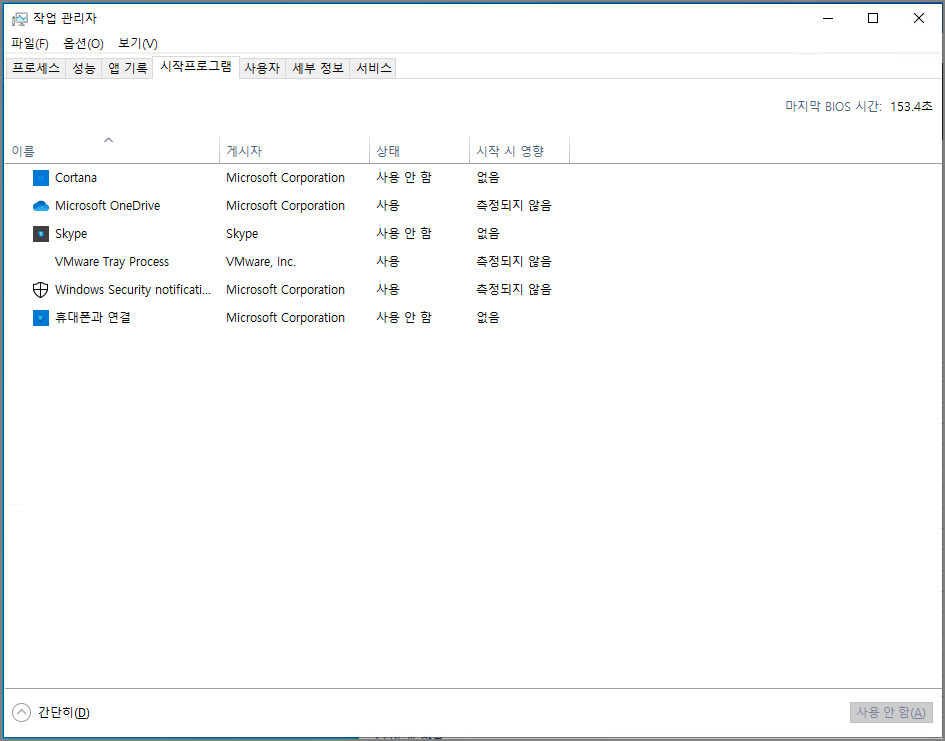
Task: Select the 휴대폰과 연결 entry name
Action: (x=93, y=317)
